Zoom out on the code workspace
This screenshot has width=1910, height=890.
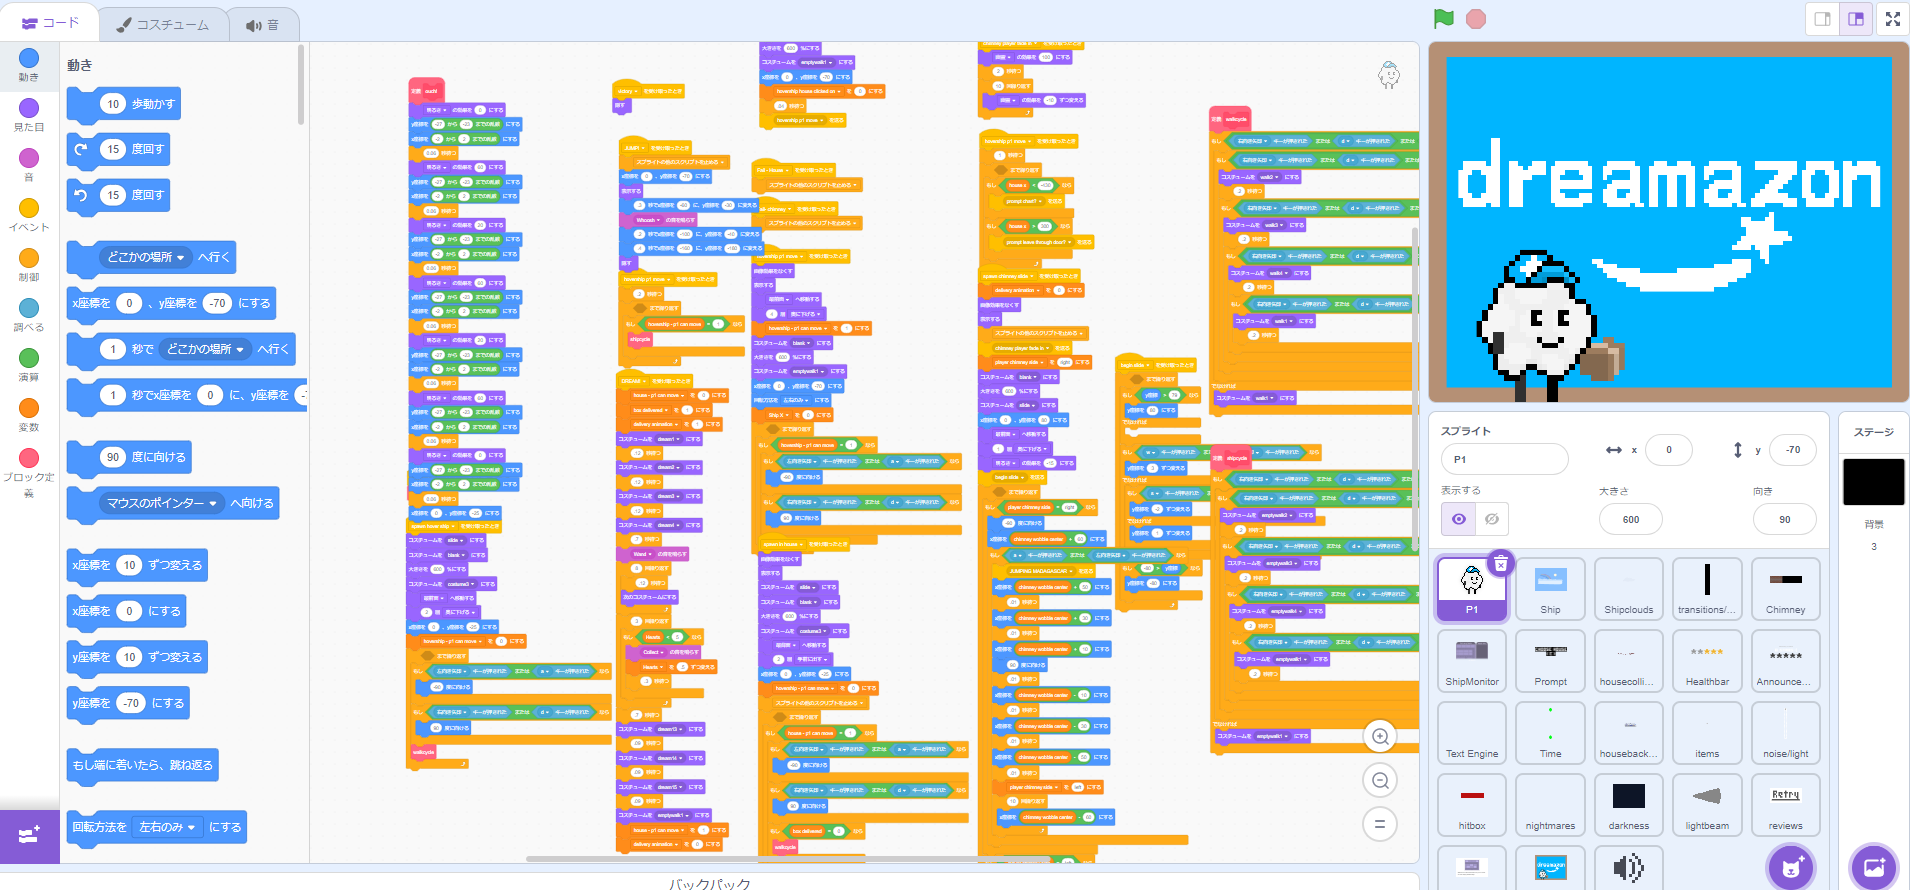click(1380, 781)
